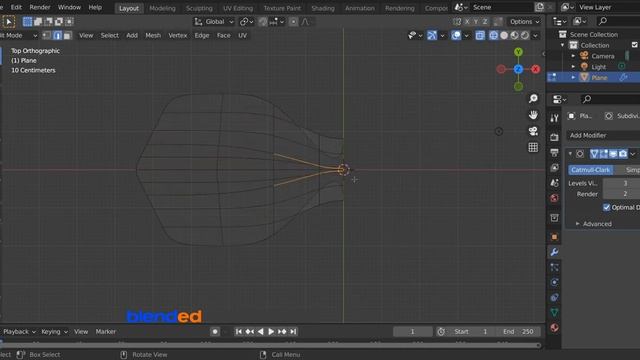Switch to the UV Editing workspace tab
640x360 pixels.
tap(238, 8)
